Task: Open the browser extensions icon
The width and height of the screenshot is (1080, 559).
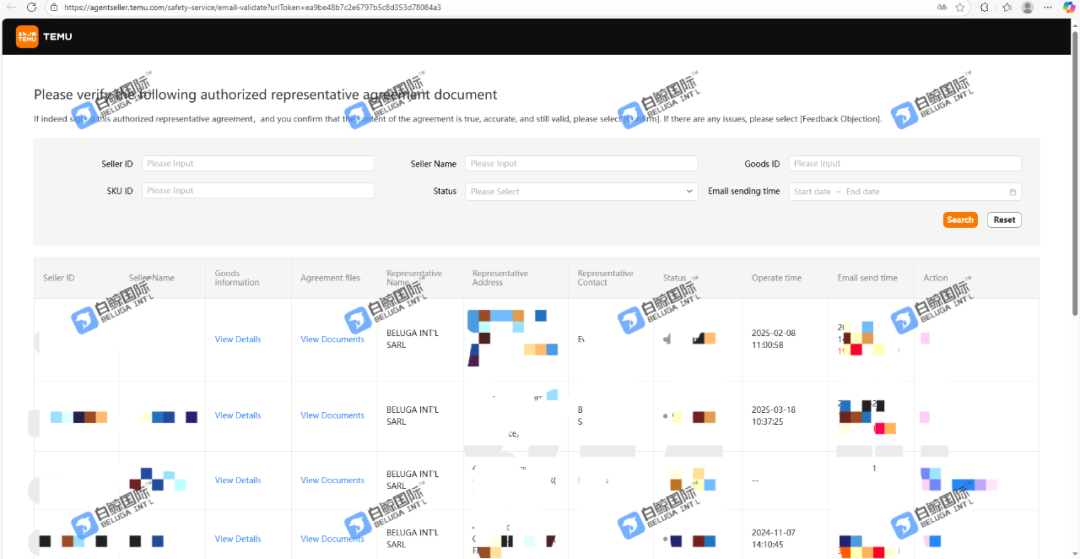Action: pyautogui.click(x=984, y=8)
